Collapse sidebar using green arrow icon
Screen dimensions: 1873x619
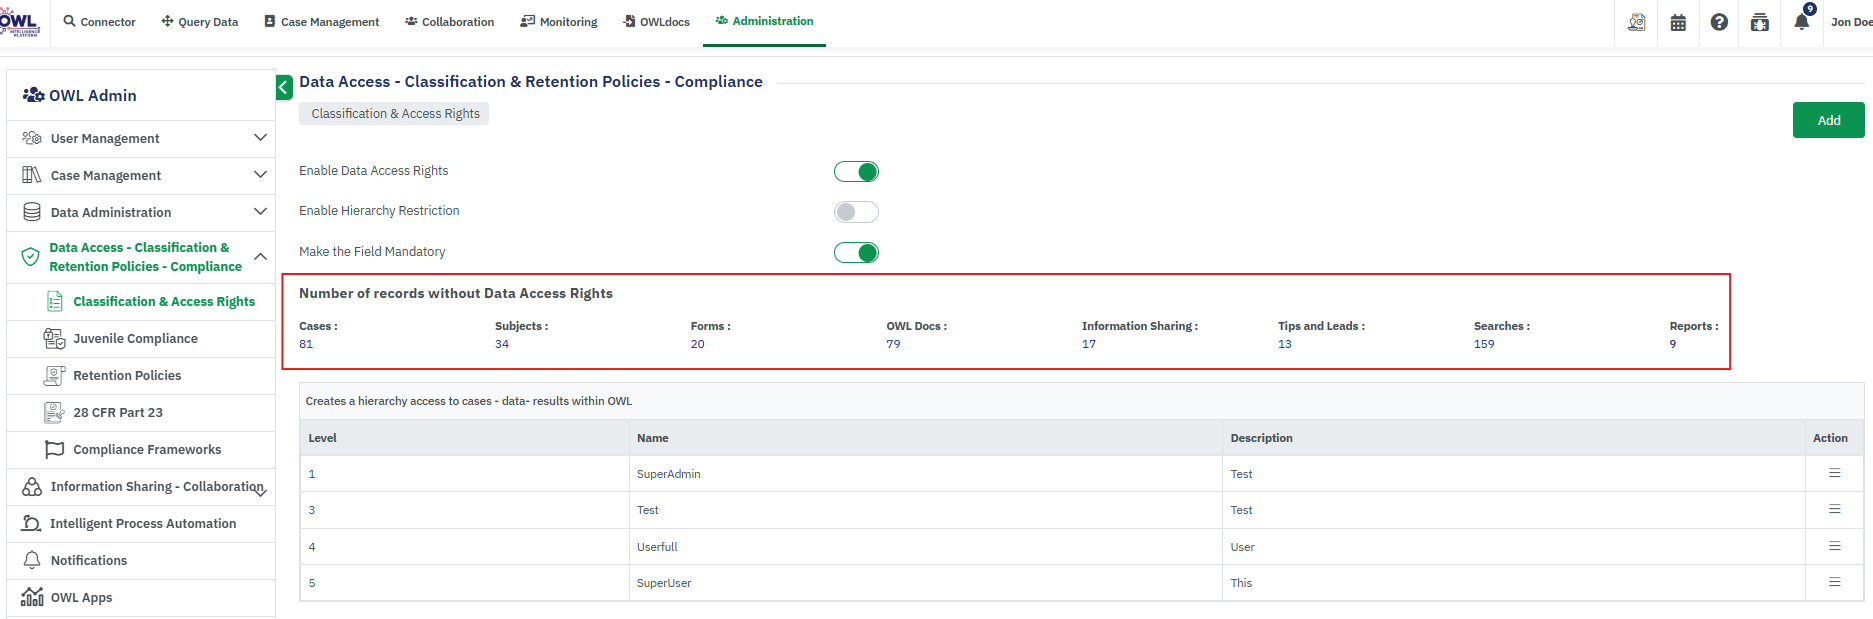pyautogui.click(x=284, y=88)
